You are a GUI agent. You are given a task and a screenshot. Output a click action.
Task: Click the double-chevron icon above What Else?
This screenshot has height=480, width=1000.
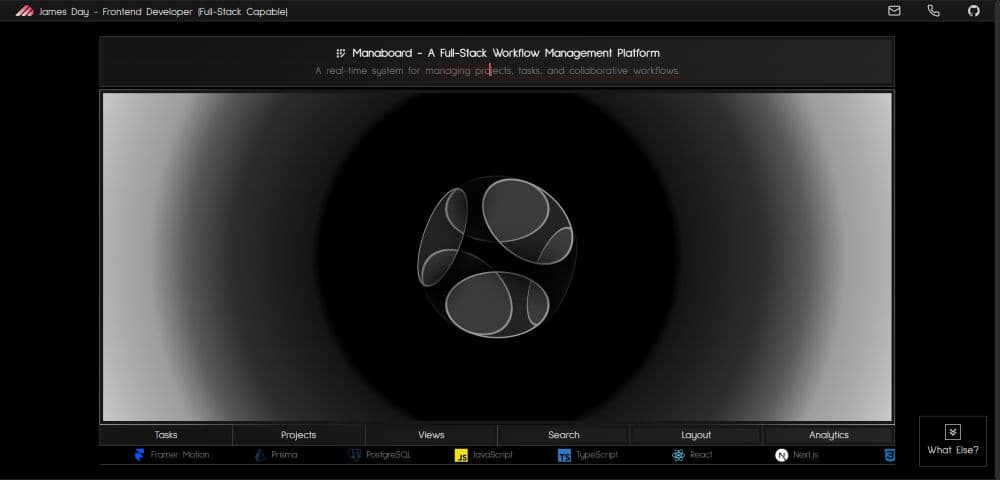coord(953,432)
